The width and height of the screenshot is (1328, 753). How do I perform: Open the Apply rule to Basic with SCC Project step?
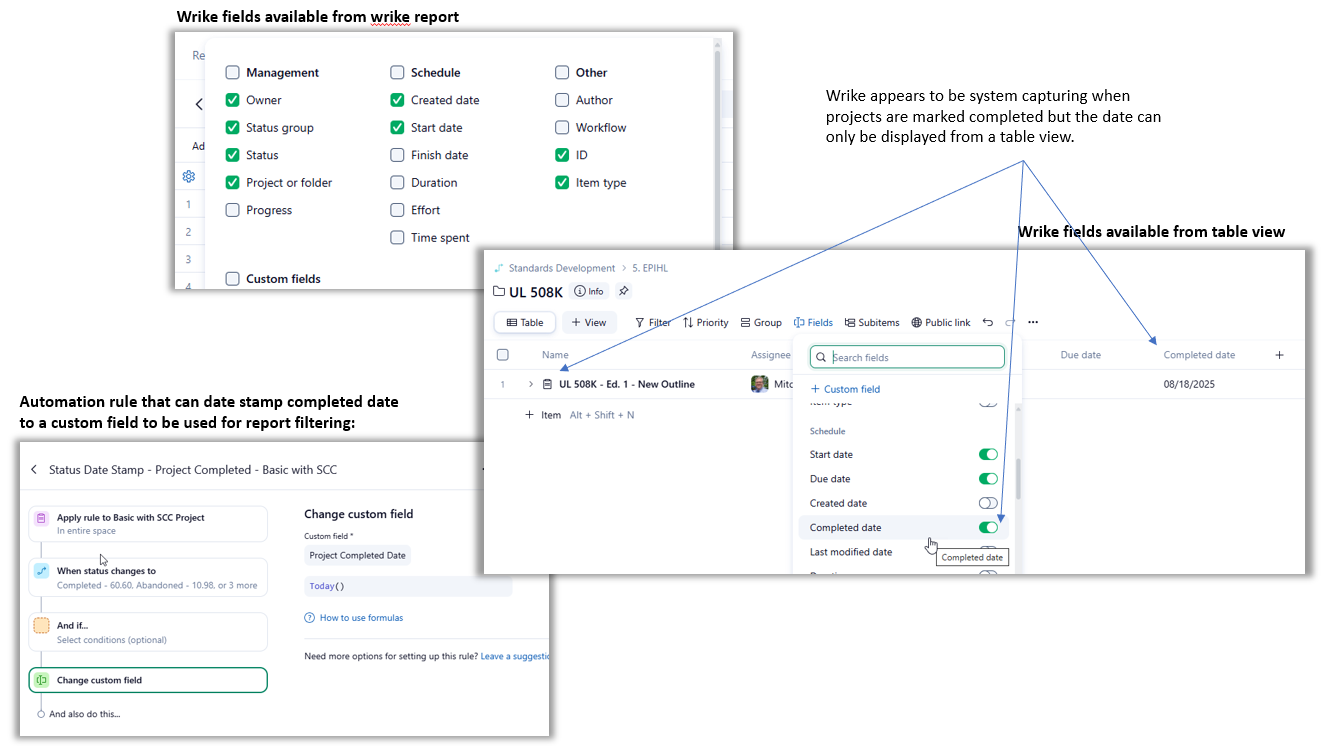coord(148,524)
